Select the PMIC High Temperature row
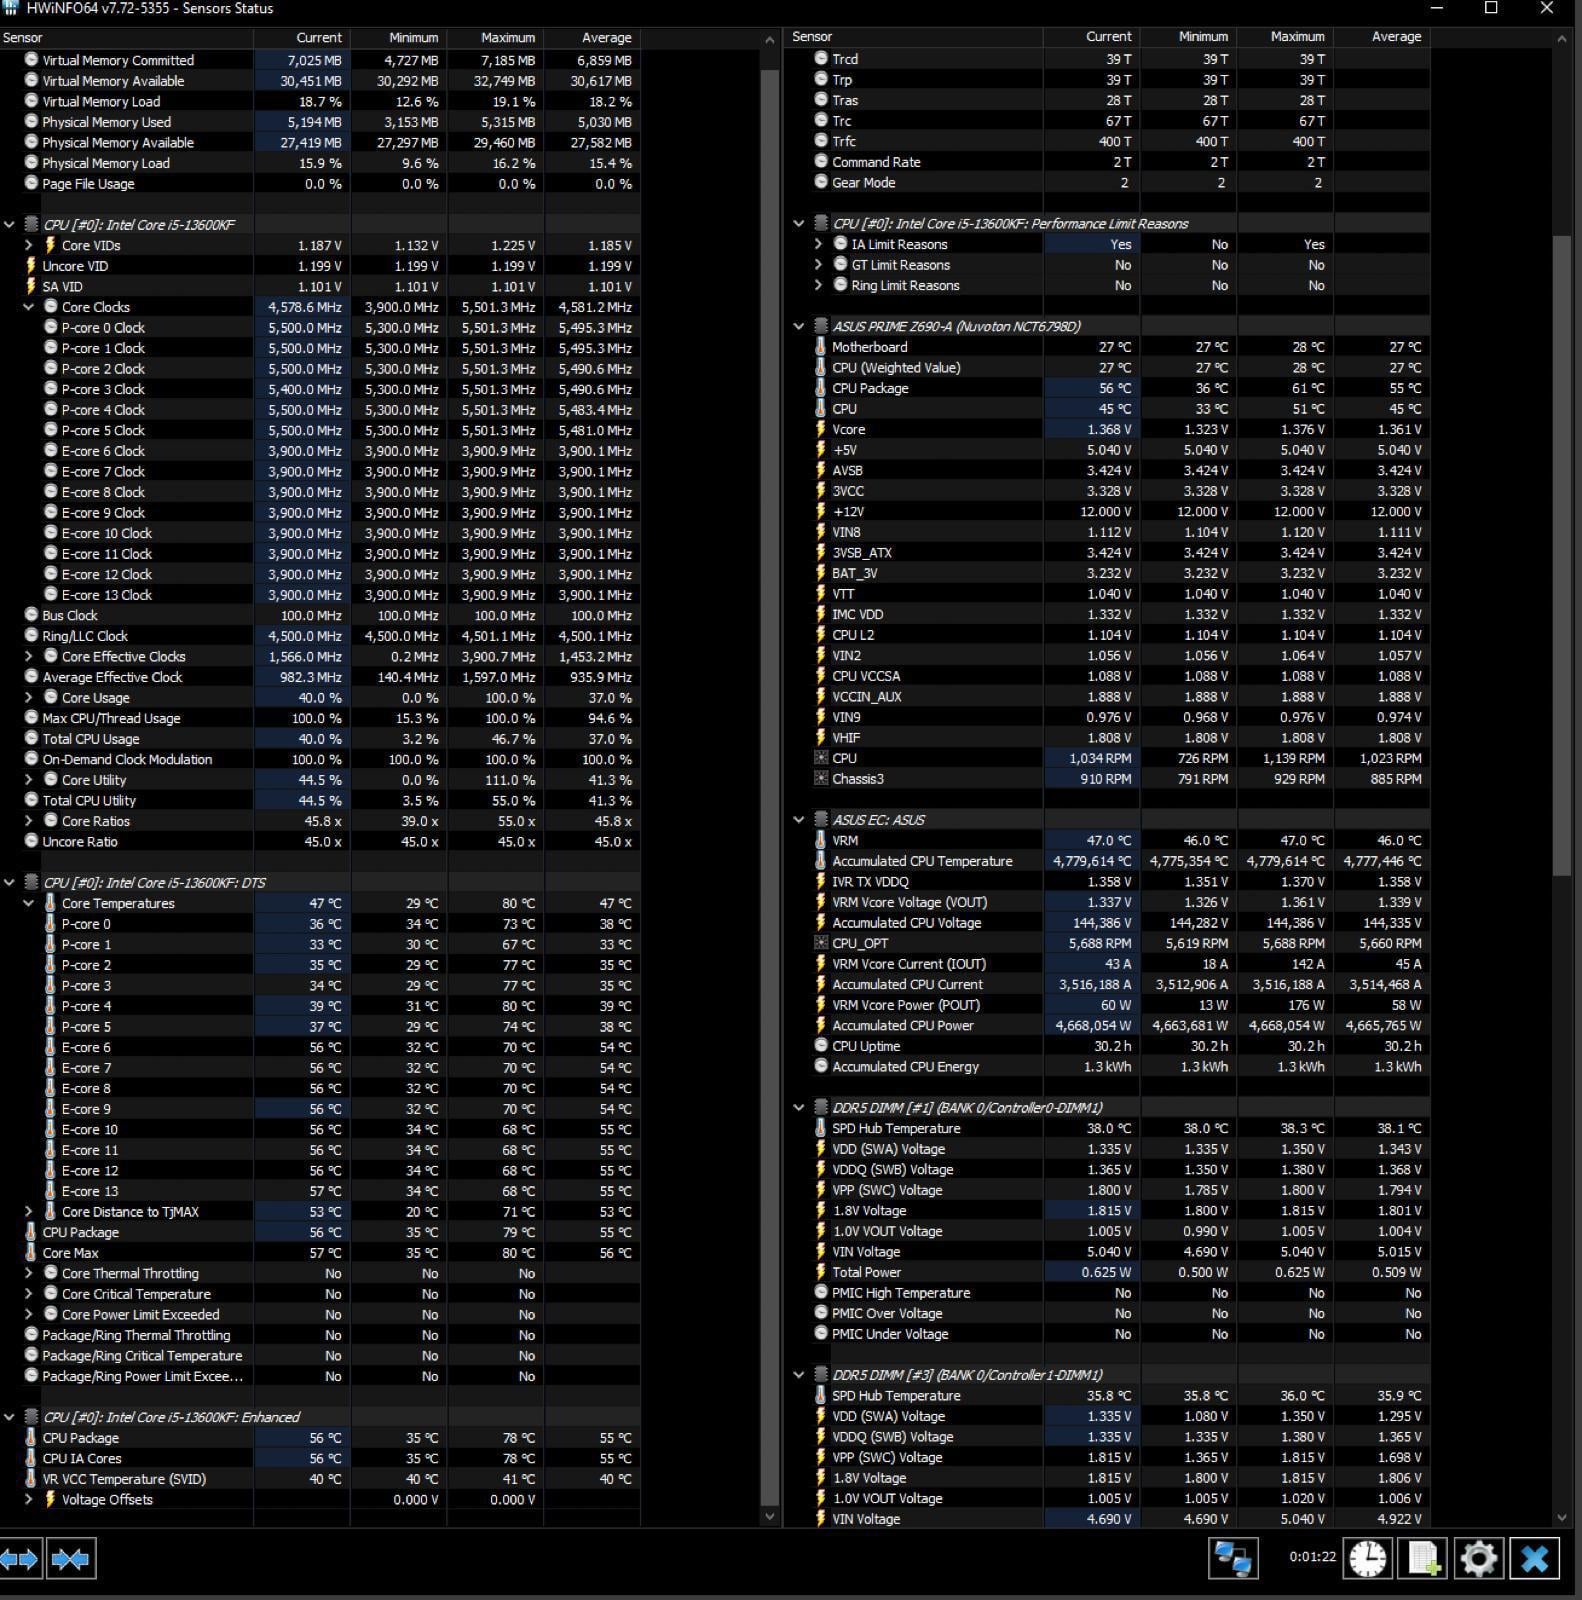The image size is (1582, 1600). coord(1109,1293)
